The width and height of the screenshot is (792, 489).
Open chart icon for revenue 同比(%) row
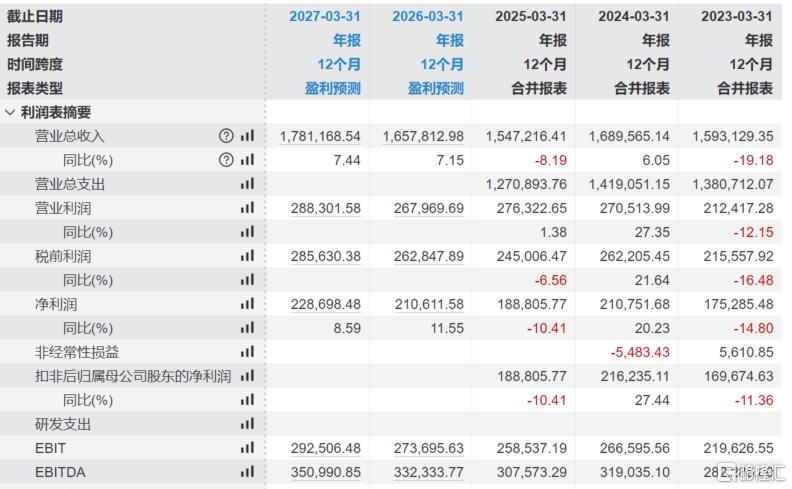[247, 160]
